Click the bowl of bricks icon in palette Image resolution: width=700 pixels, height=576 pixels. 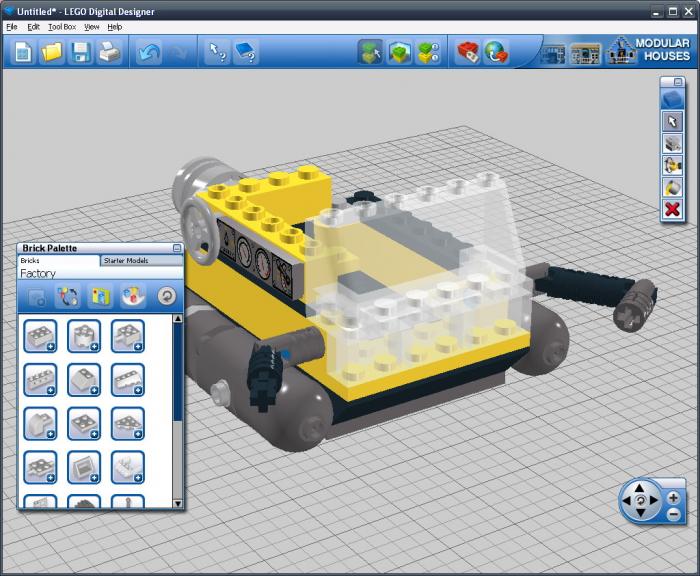pos(133,296)
